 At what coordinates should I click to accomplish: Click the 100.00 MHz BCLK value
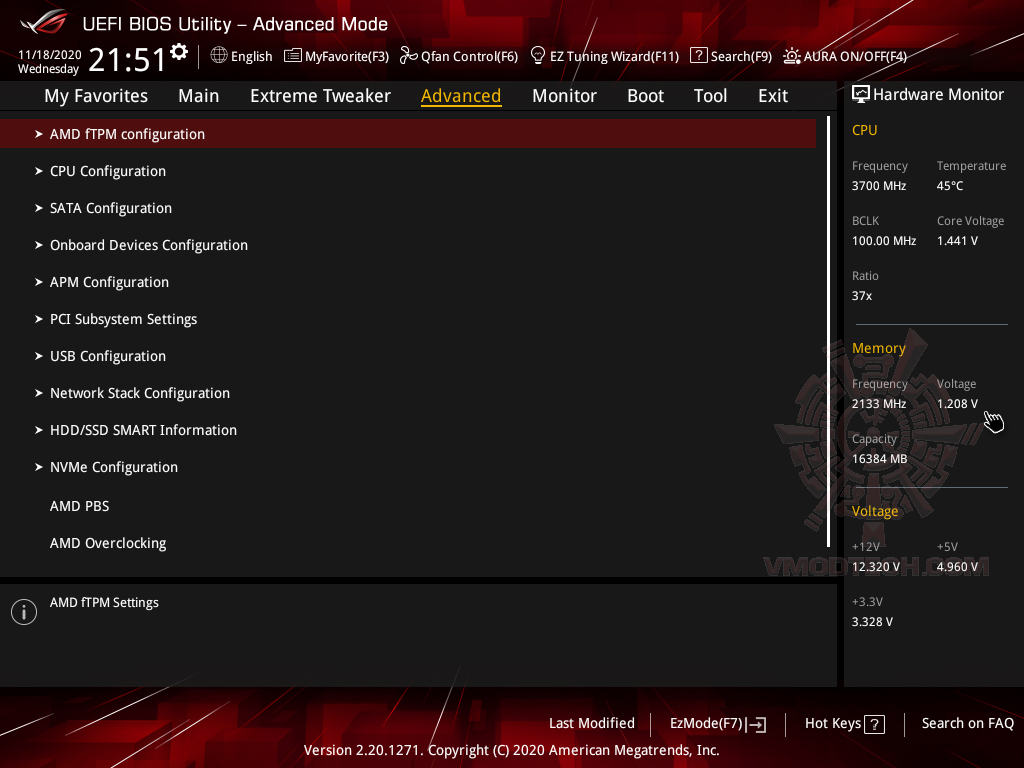[884, 241]
